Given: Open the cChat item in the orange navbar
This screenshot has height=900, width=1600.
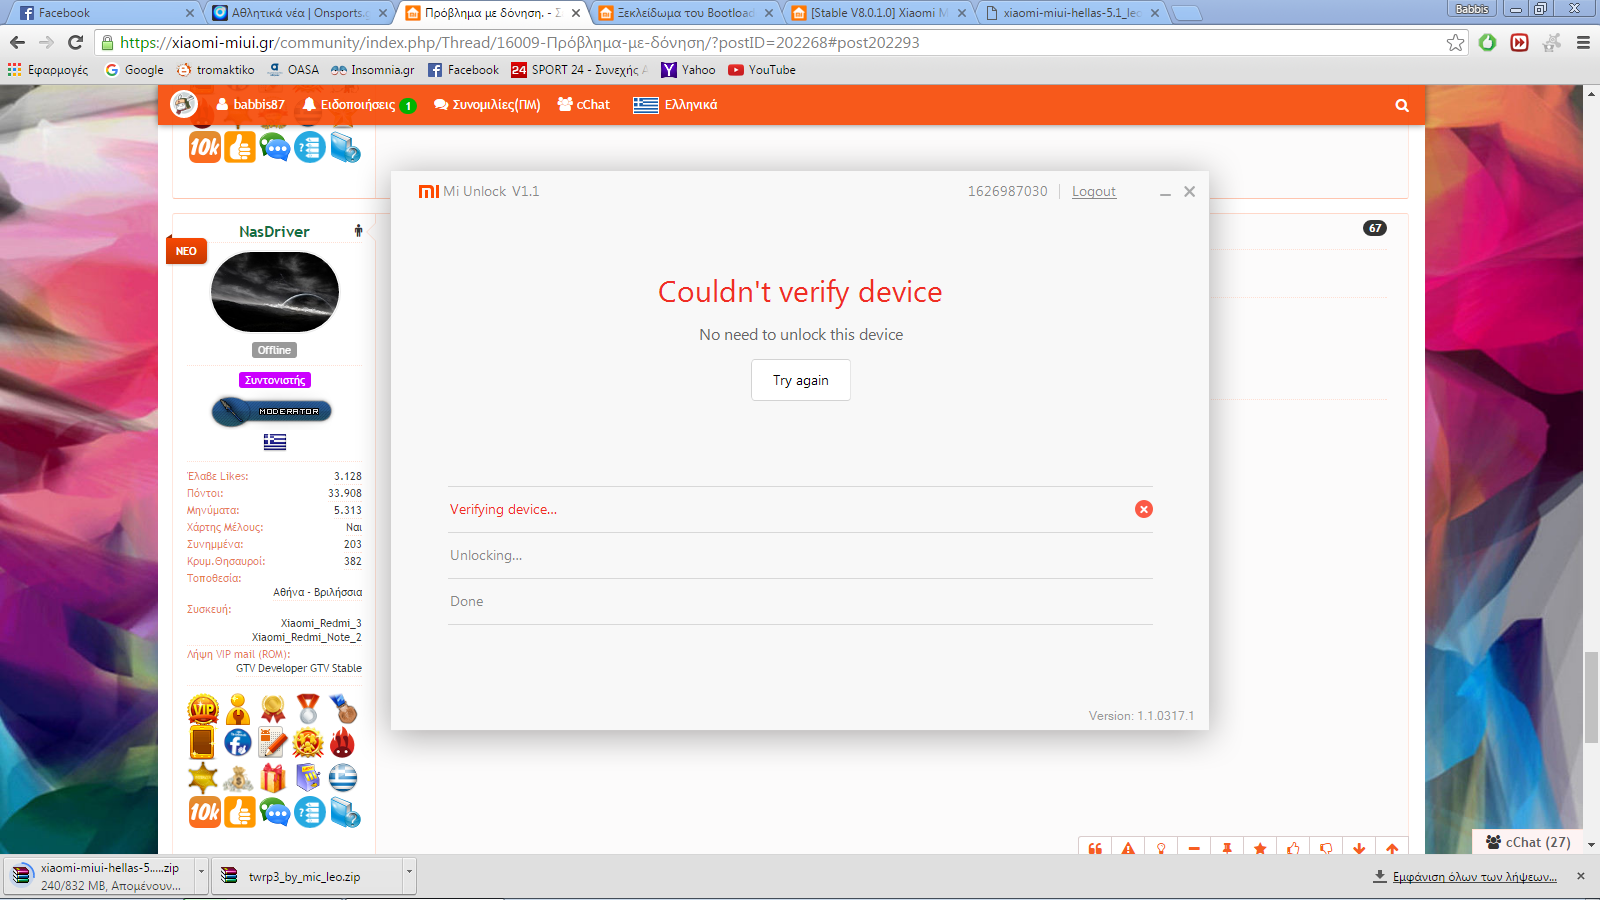Looking at the screenshot, I should [x=584, y=105].
